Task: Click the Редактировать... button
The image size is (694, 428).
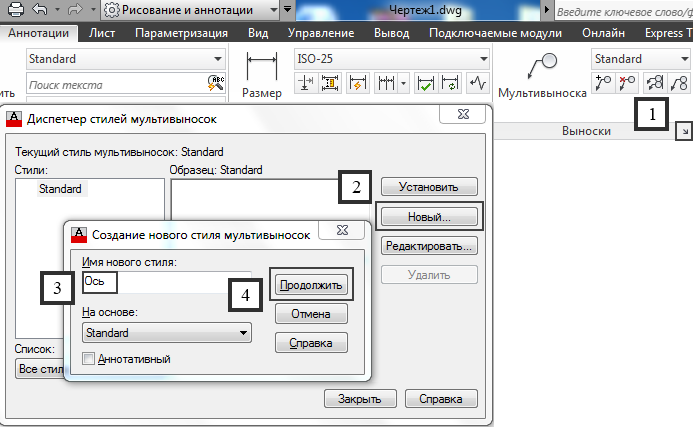Action: pyautogui.click(x=429, y=246)
